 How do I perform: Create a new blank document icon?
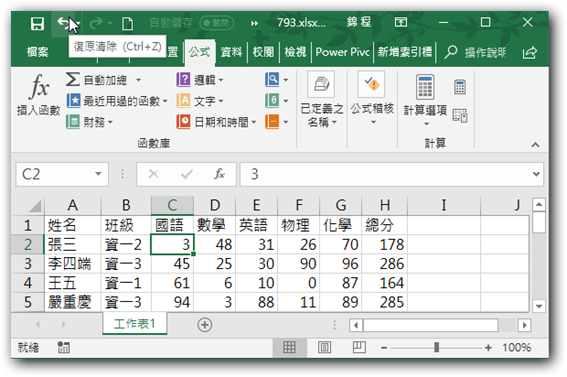point(127,23)
